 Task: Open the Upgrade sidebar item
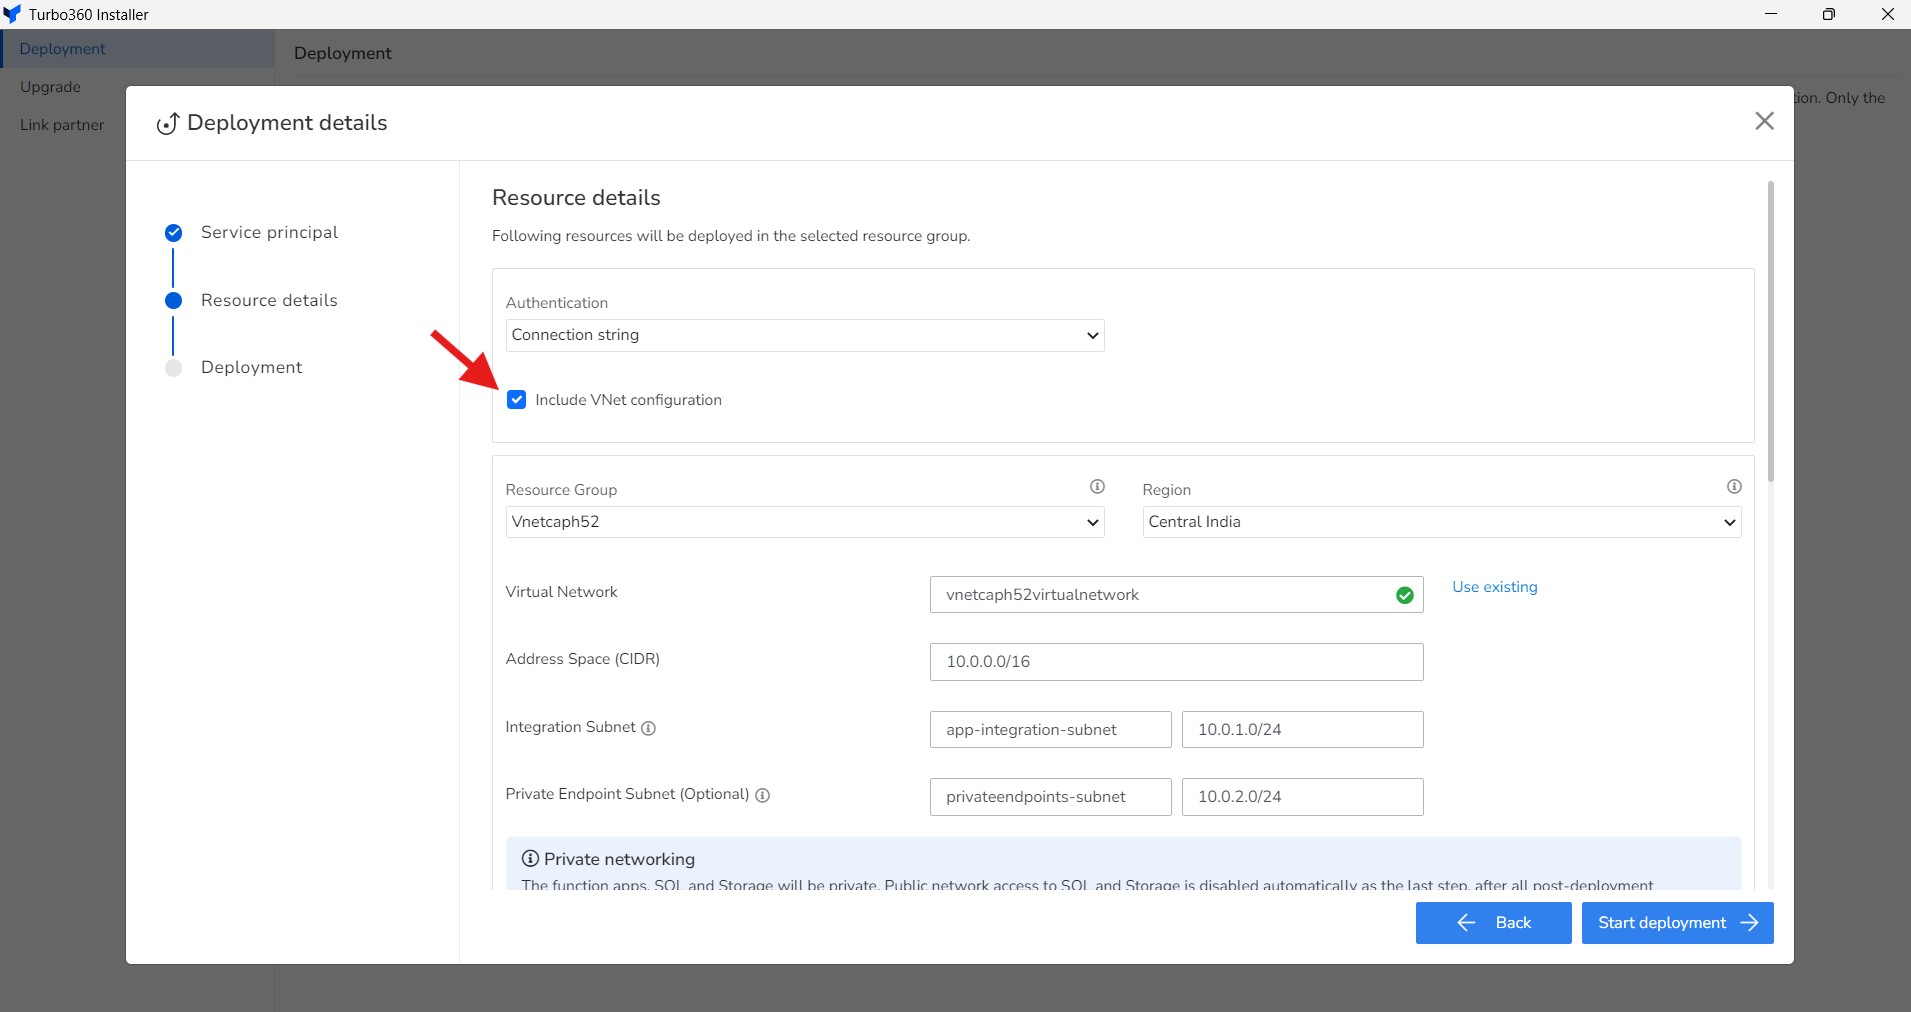point(50,87)
